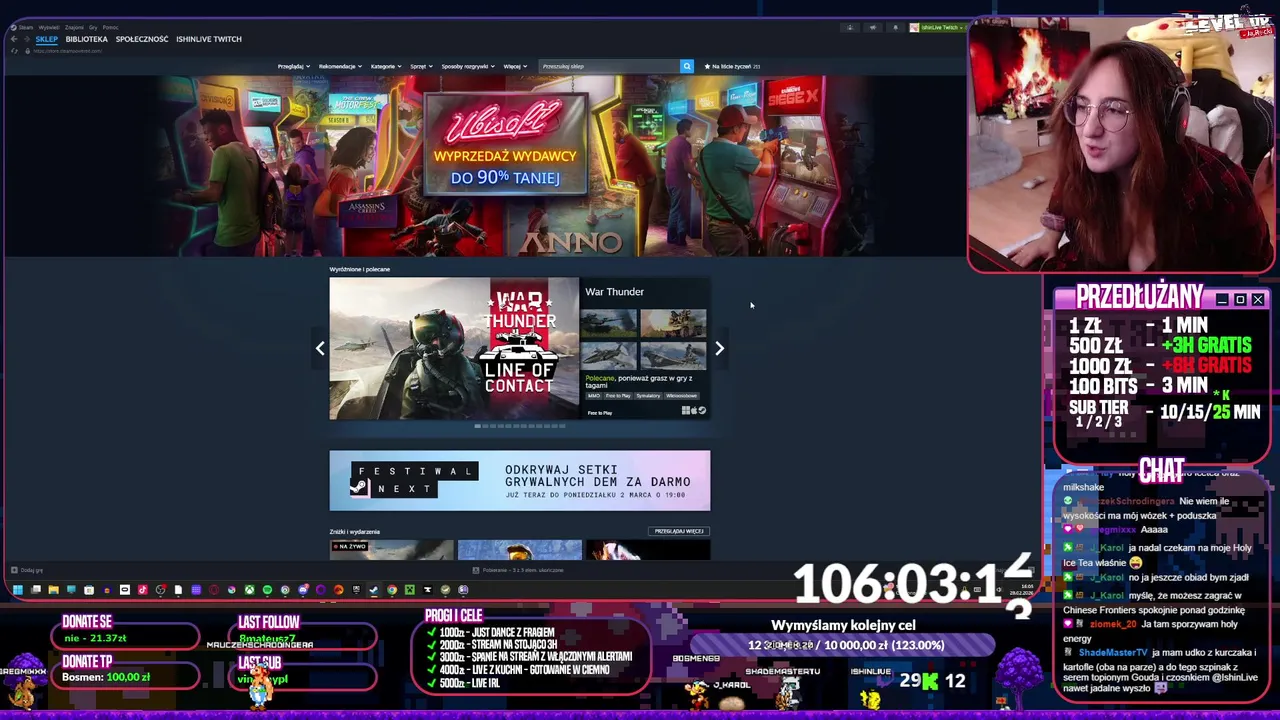Open the Ubisoft publisher sale banner
Viewport: 1280px width, 720px height.
pyautogui.click(x=505, y=165)
